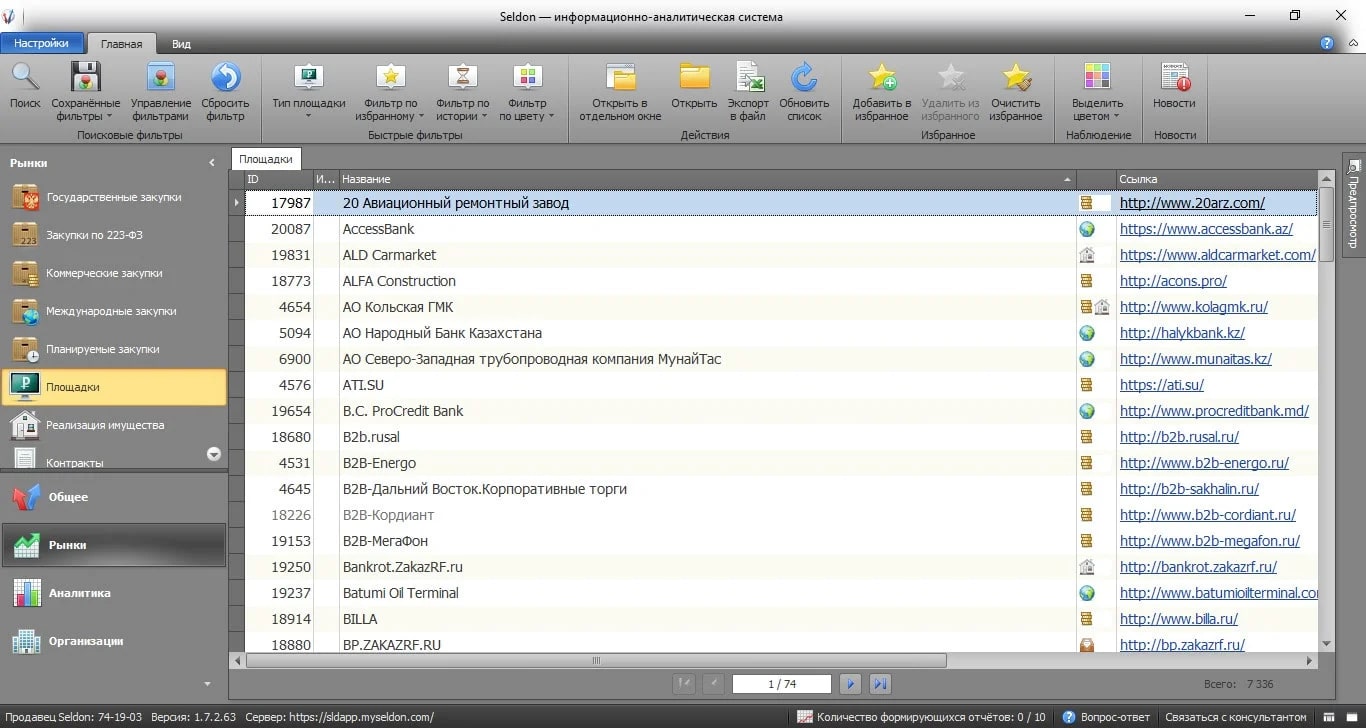The width and height of the screenshot is (1366, 728).
Task: Open Сохранённые фильтры saved filters
Action: 86,91
